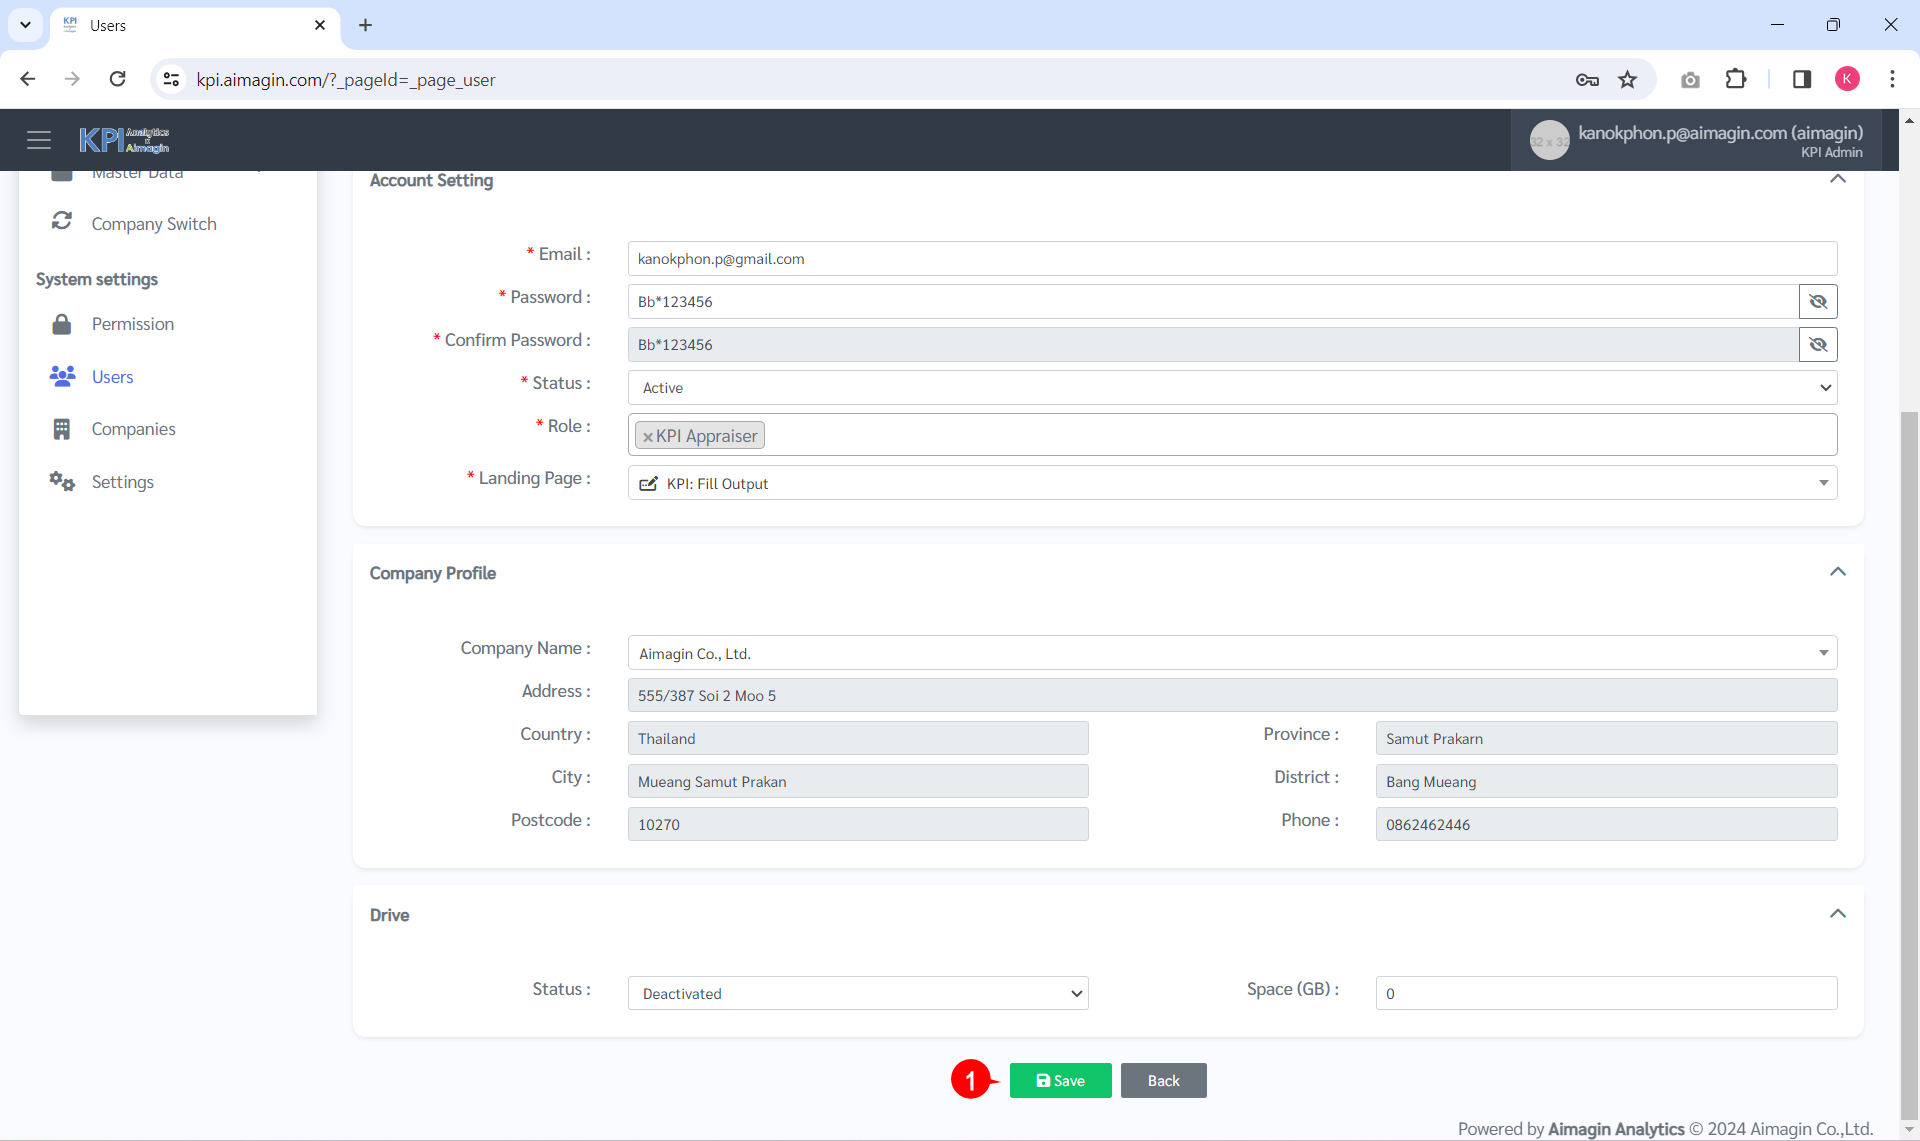The image size is (1920, 1141).
Task: Open the Landing Page dropdown
Action: pos(1231,484)
